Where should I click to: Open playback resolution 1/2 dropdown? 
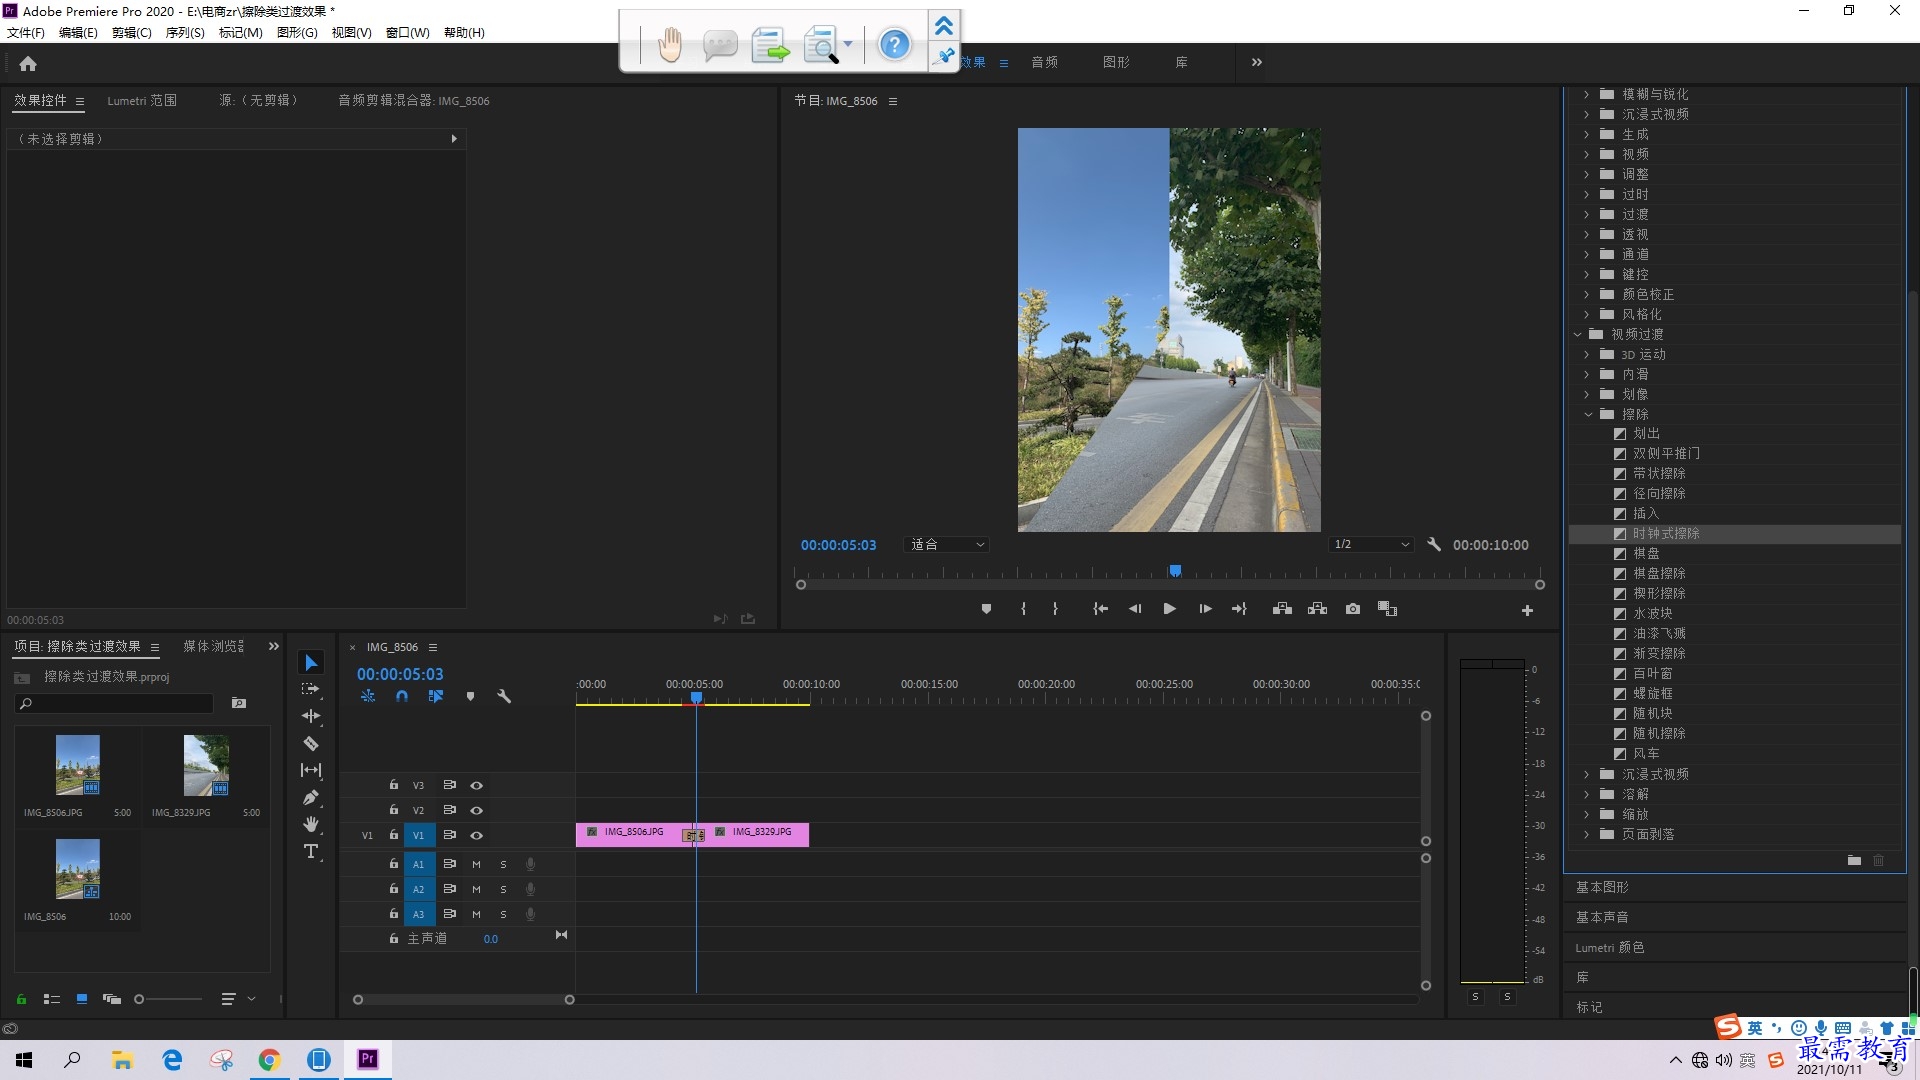tap(1371, 545)
